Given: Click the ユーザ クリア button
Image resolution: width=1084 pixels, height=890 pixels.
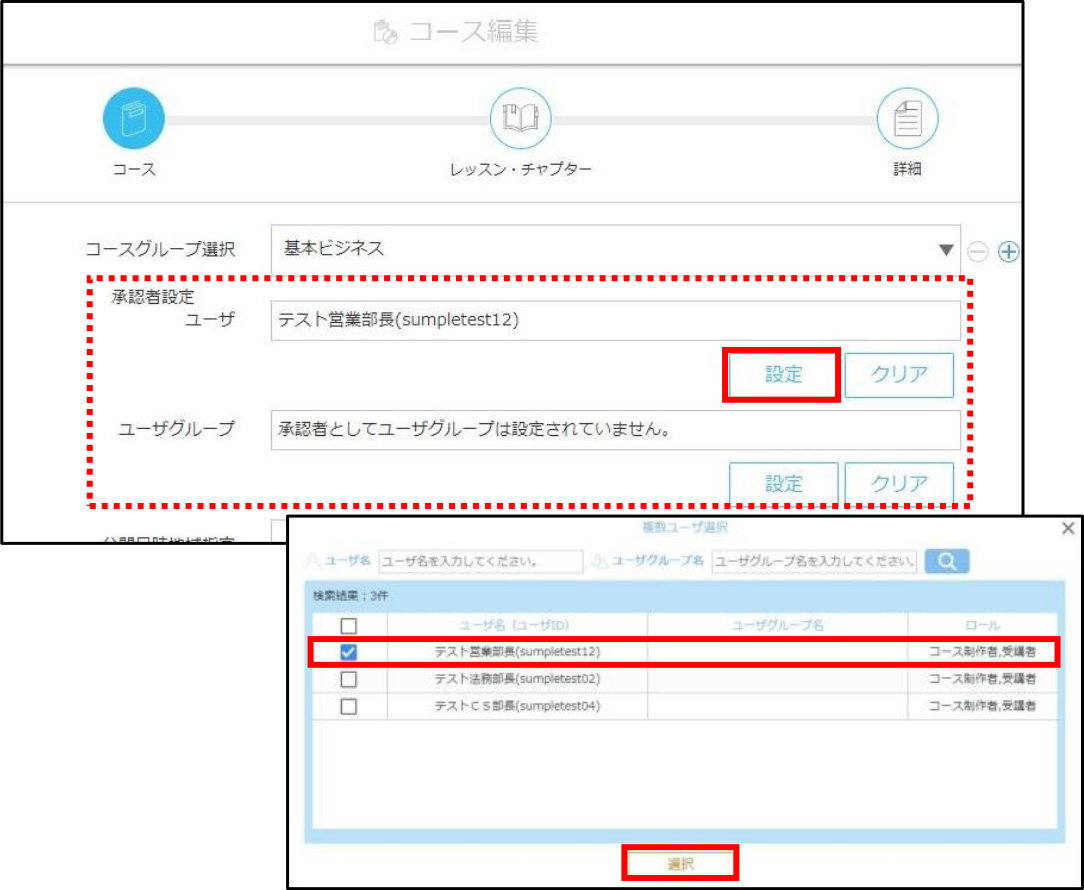Looking at the screenshot, I should 899,375.
